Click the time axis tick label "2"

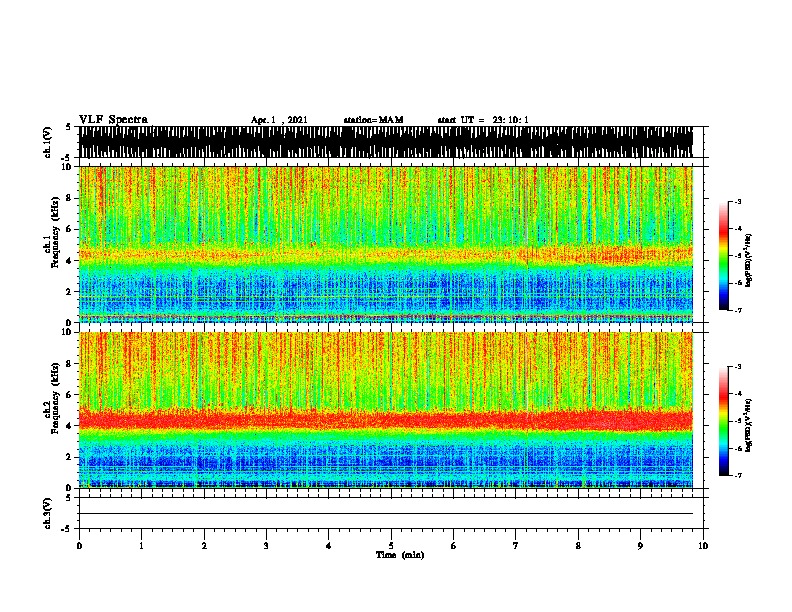[204, 546]
